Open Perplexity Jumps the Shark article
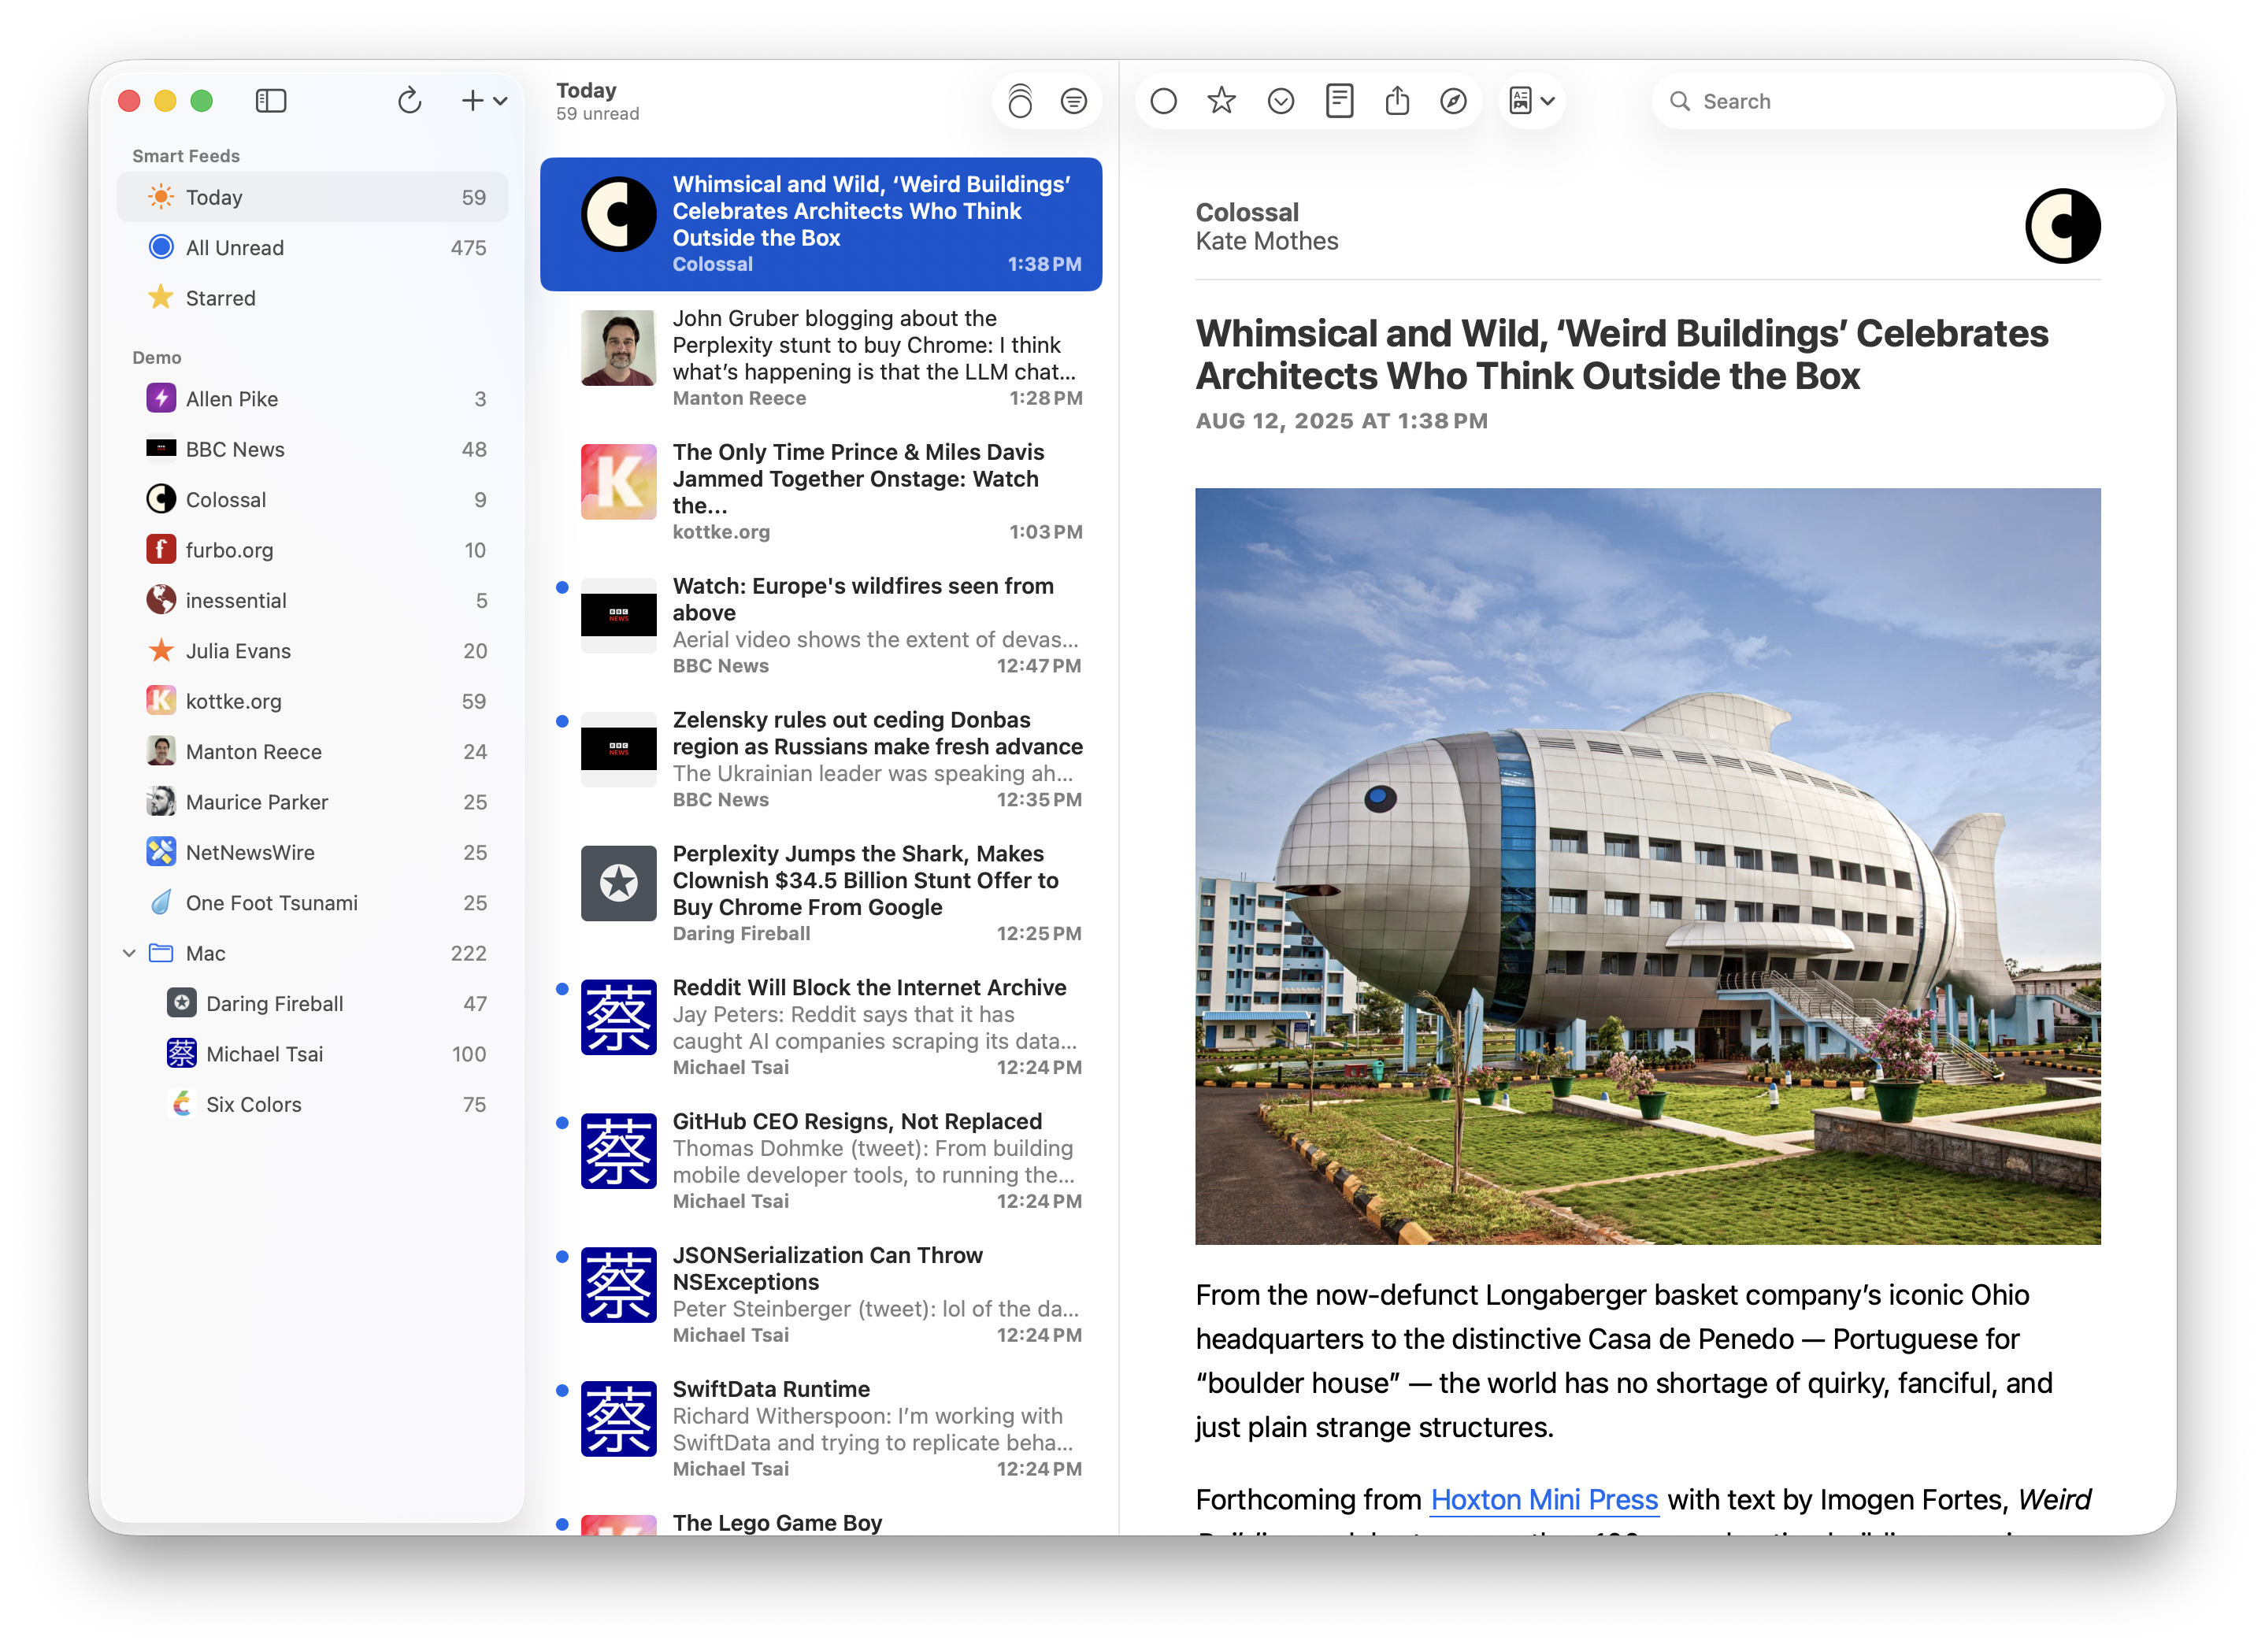 pos(821,893)
